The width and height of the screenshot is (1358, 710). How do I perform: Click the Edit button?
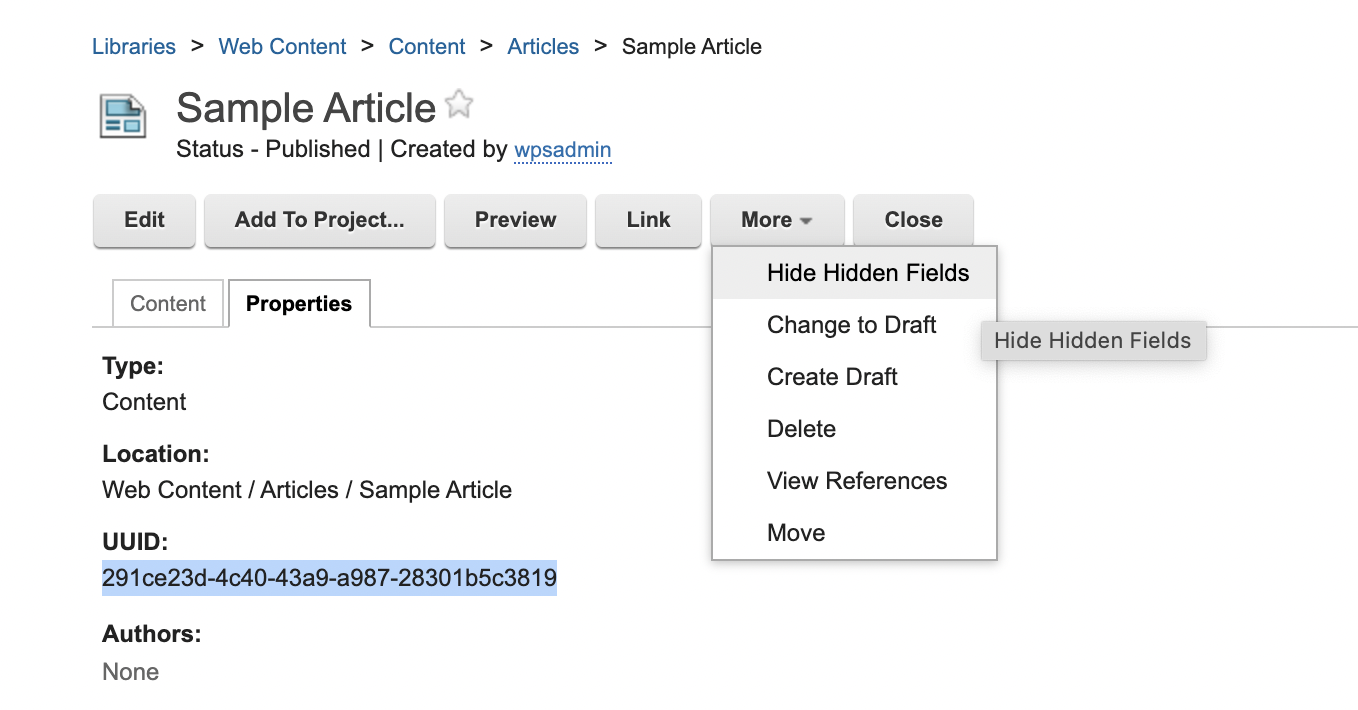[x=144, y=220]
